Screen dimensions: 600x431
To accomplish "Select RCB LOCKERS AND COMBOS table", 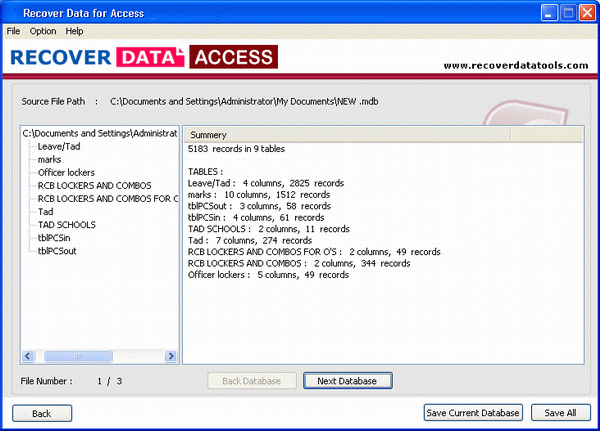I will click(94, 185).
